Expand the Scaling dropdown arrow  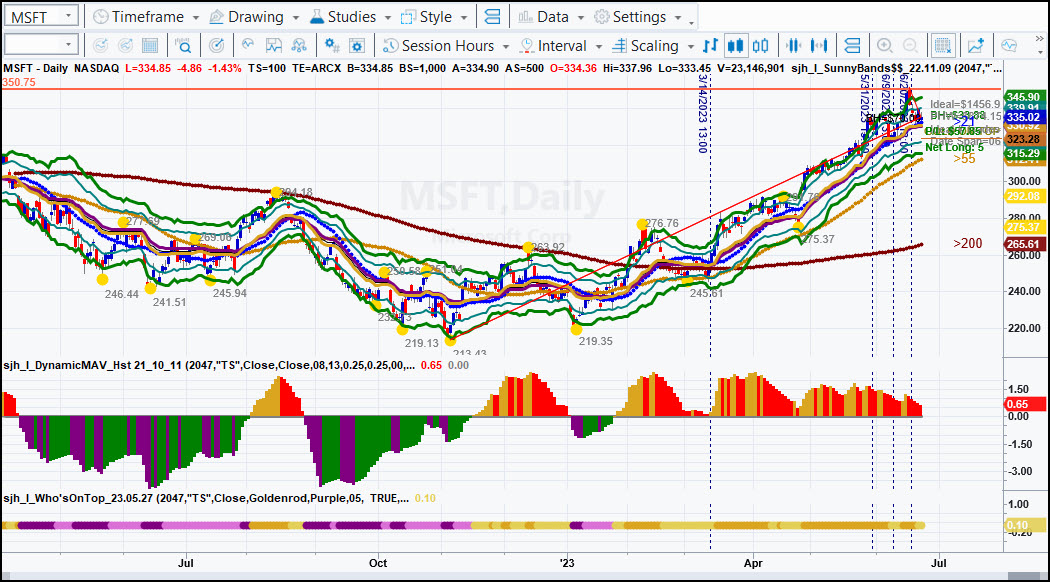point(690,46)
